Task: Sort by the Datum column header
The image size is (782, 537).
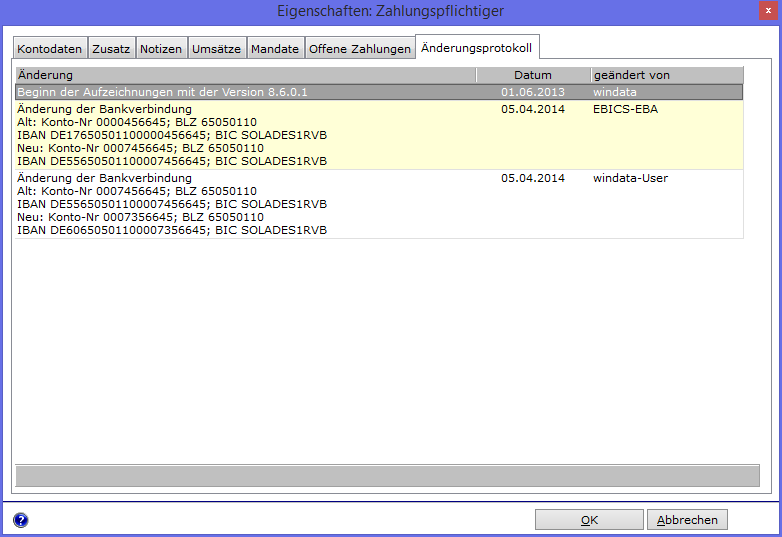Action: (x=533, y=75)
